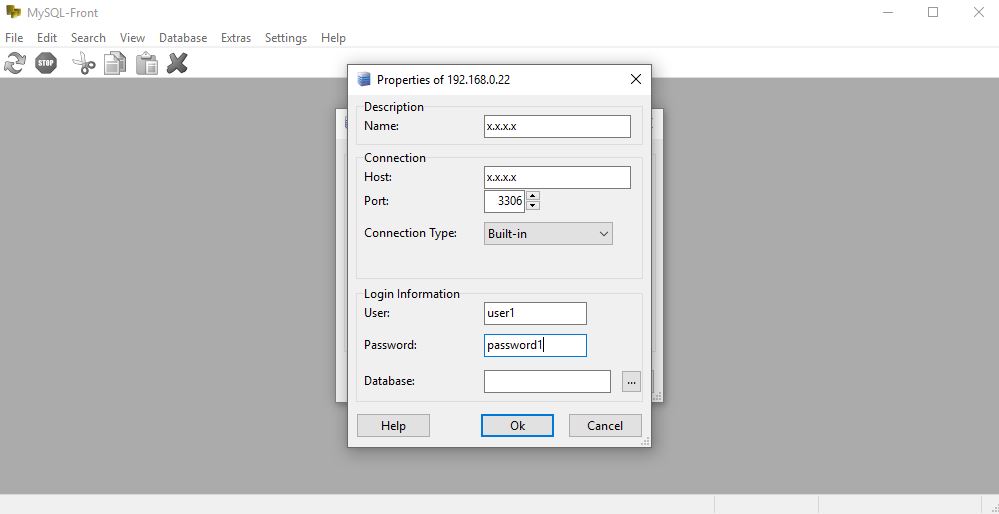Click the Help button in dialog
This screenshot has height=514, width=999.
[x=393, y=425]
